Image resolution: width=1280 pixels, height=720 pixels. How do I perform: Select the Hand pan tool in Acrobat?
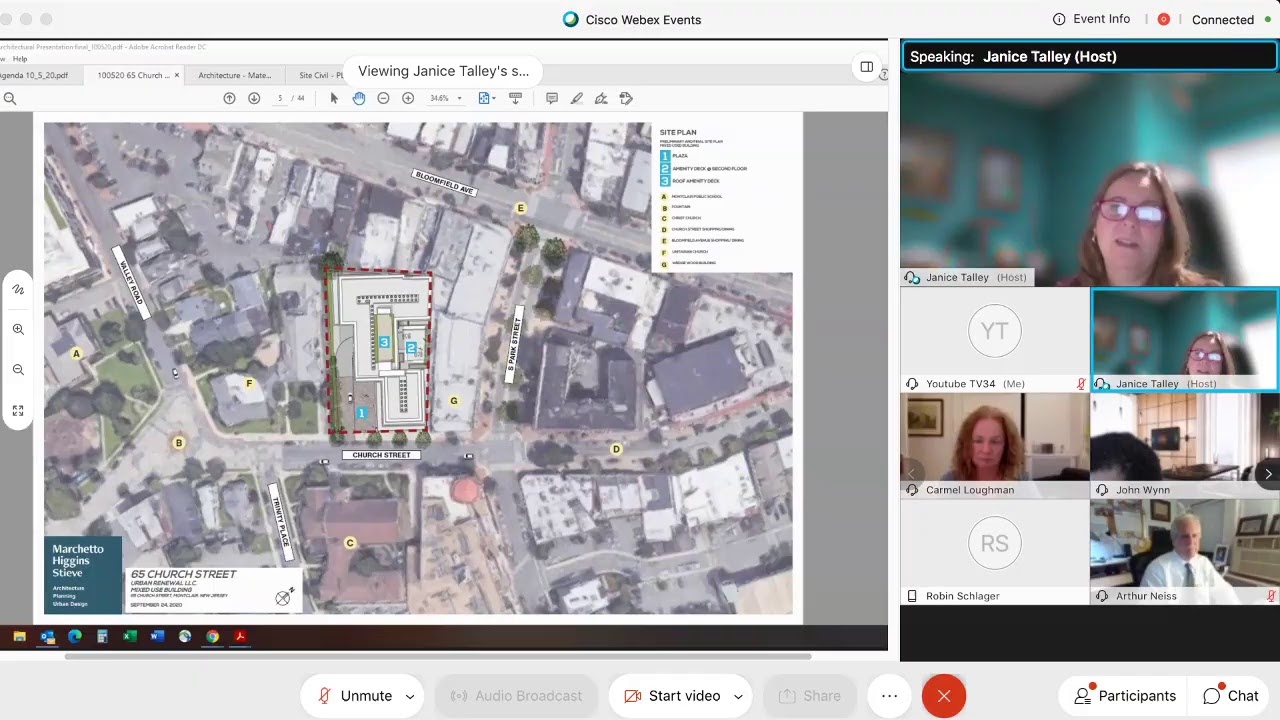tap(359, 98)
